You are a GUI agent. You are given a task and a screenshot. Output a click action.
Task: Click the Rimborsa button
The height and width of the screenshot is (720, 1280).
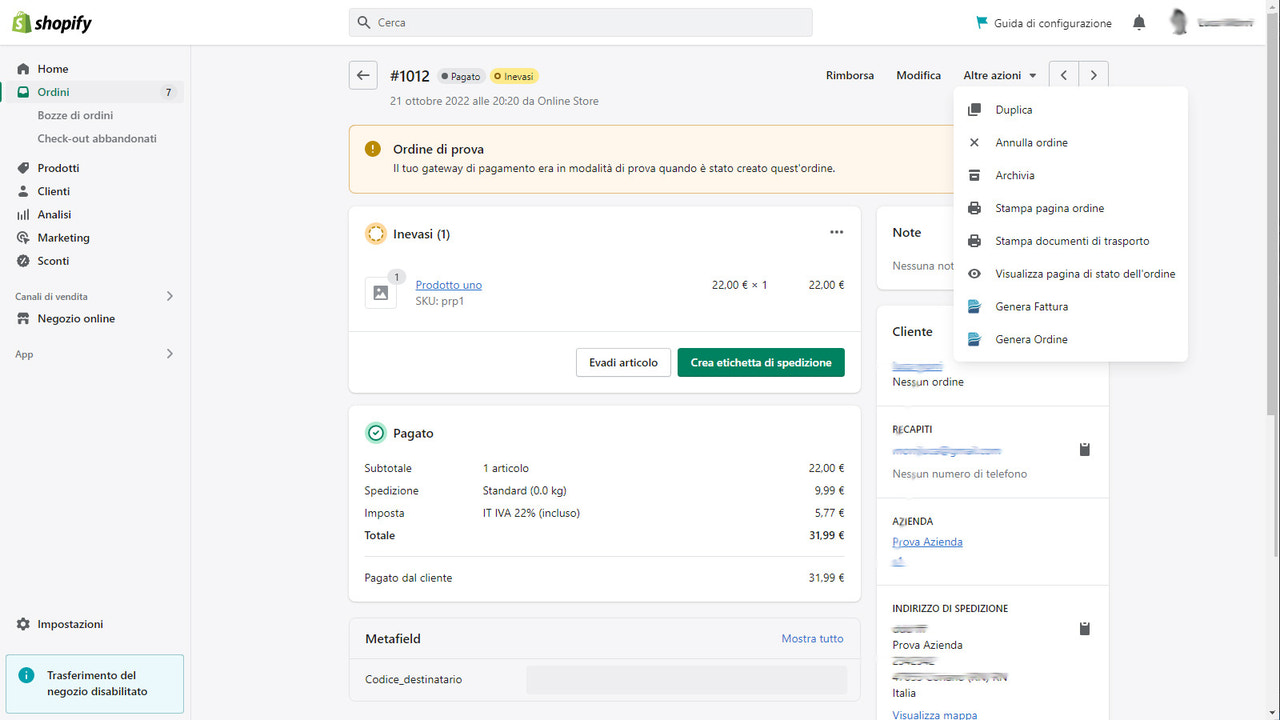click(850, 75)
